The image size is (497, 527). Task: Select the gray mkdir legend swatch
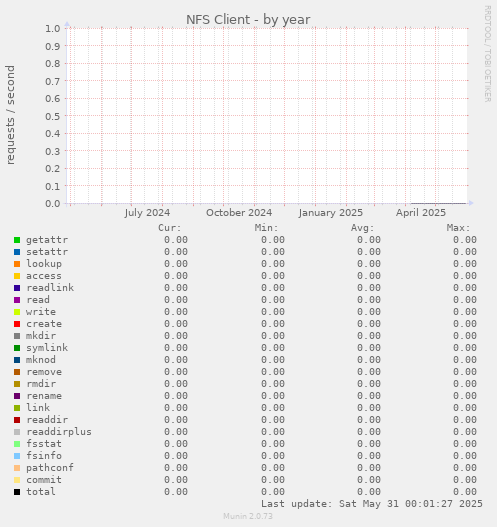click(x=17, y=336)
